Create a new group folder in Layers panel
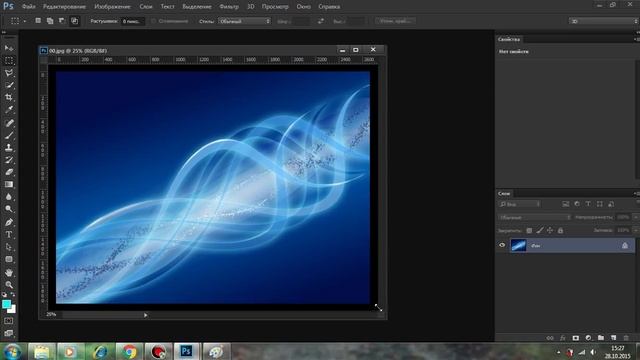 (x=601, y=338)
